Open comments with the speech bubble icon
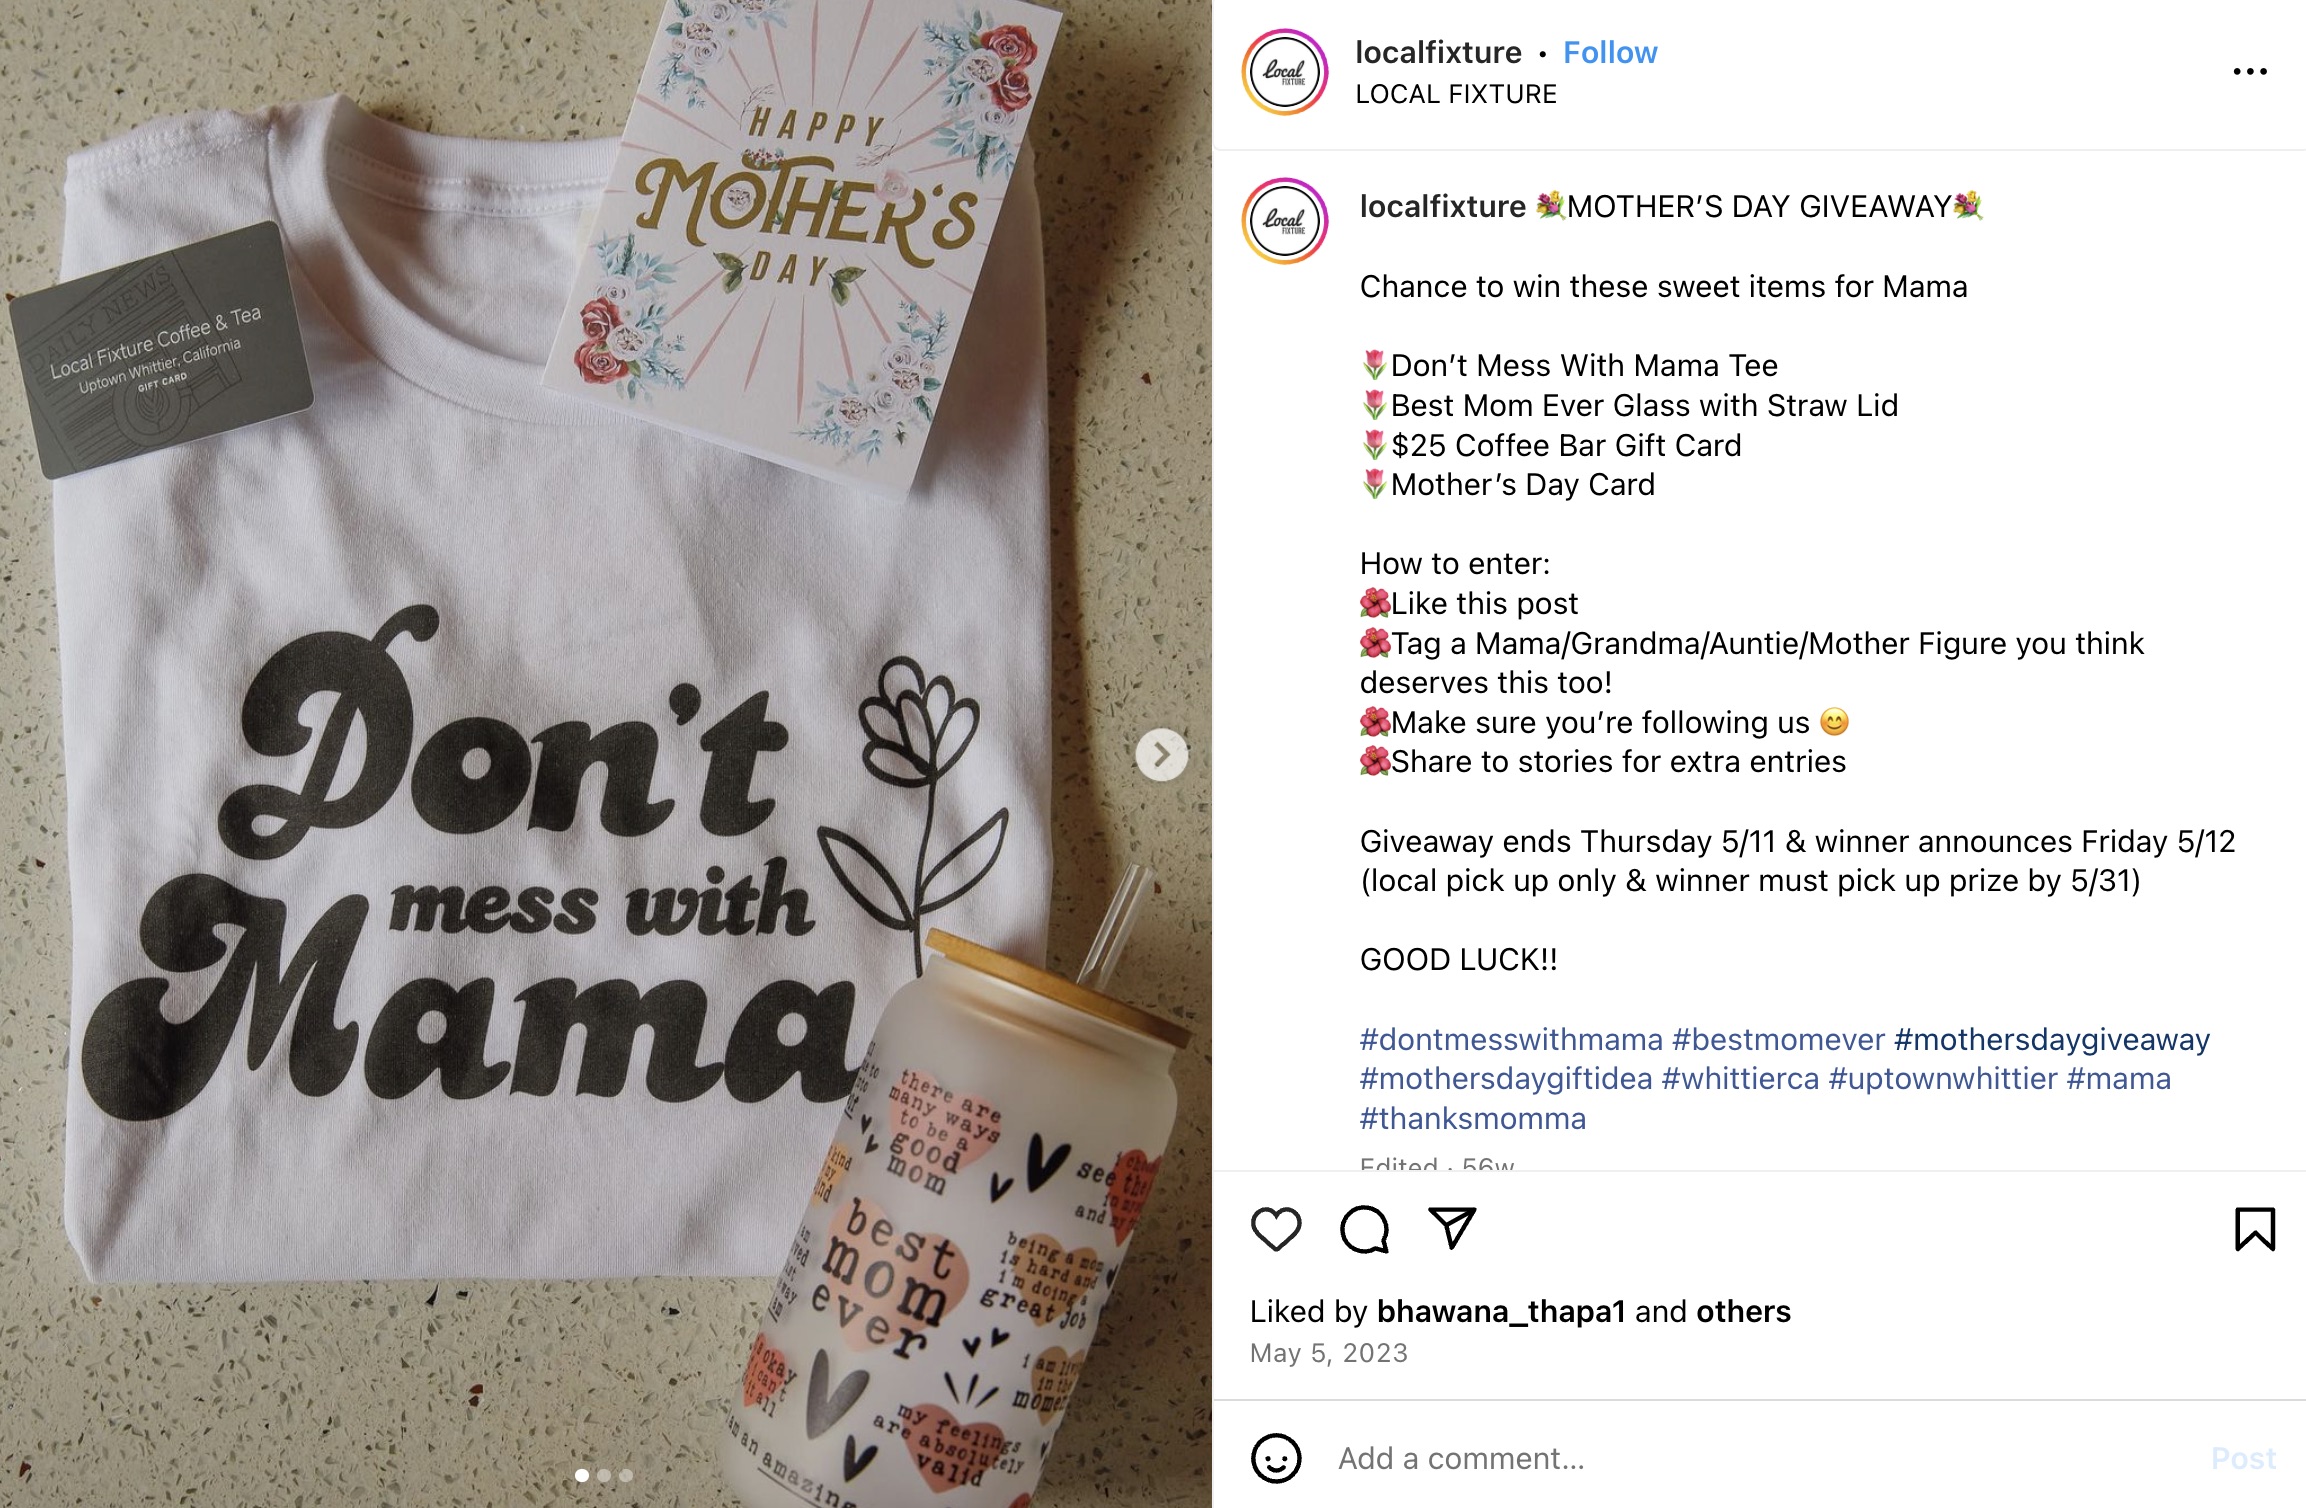The height and width of the screenshot is (1508, 2306). click(1364, 1229)
